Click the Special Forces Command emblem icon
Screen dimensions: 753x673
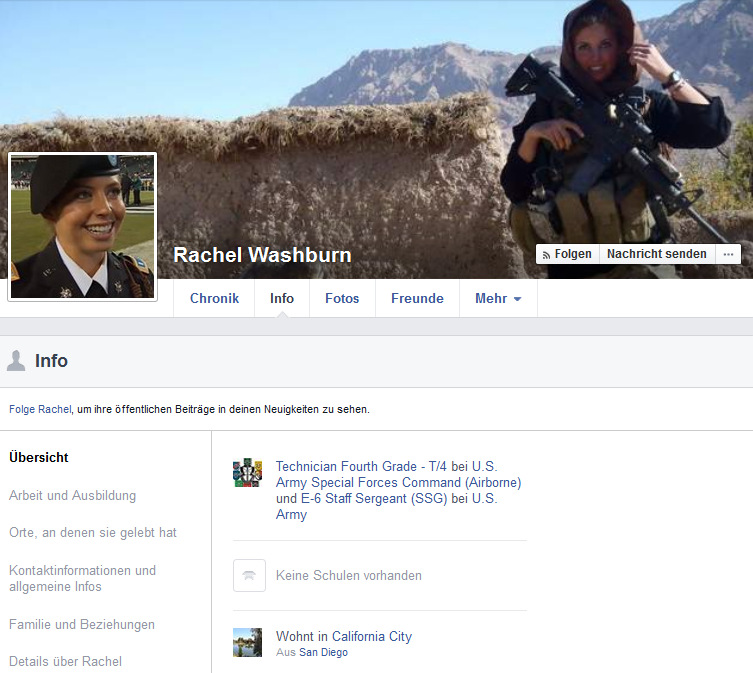(247, 473)
